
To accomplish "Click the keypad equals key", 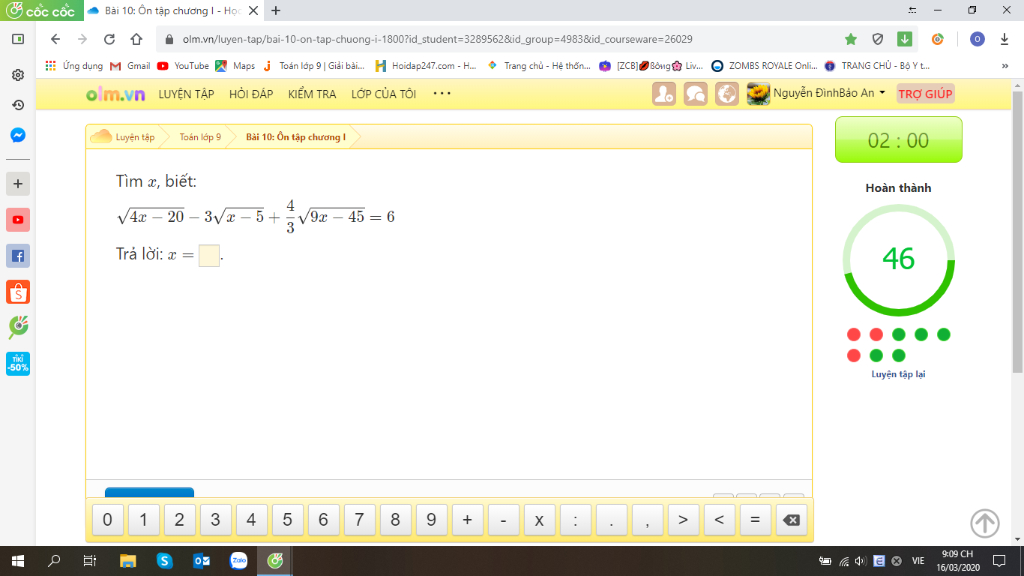I will (755, 520).
